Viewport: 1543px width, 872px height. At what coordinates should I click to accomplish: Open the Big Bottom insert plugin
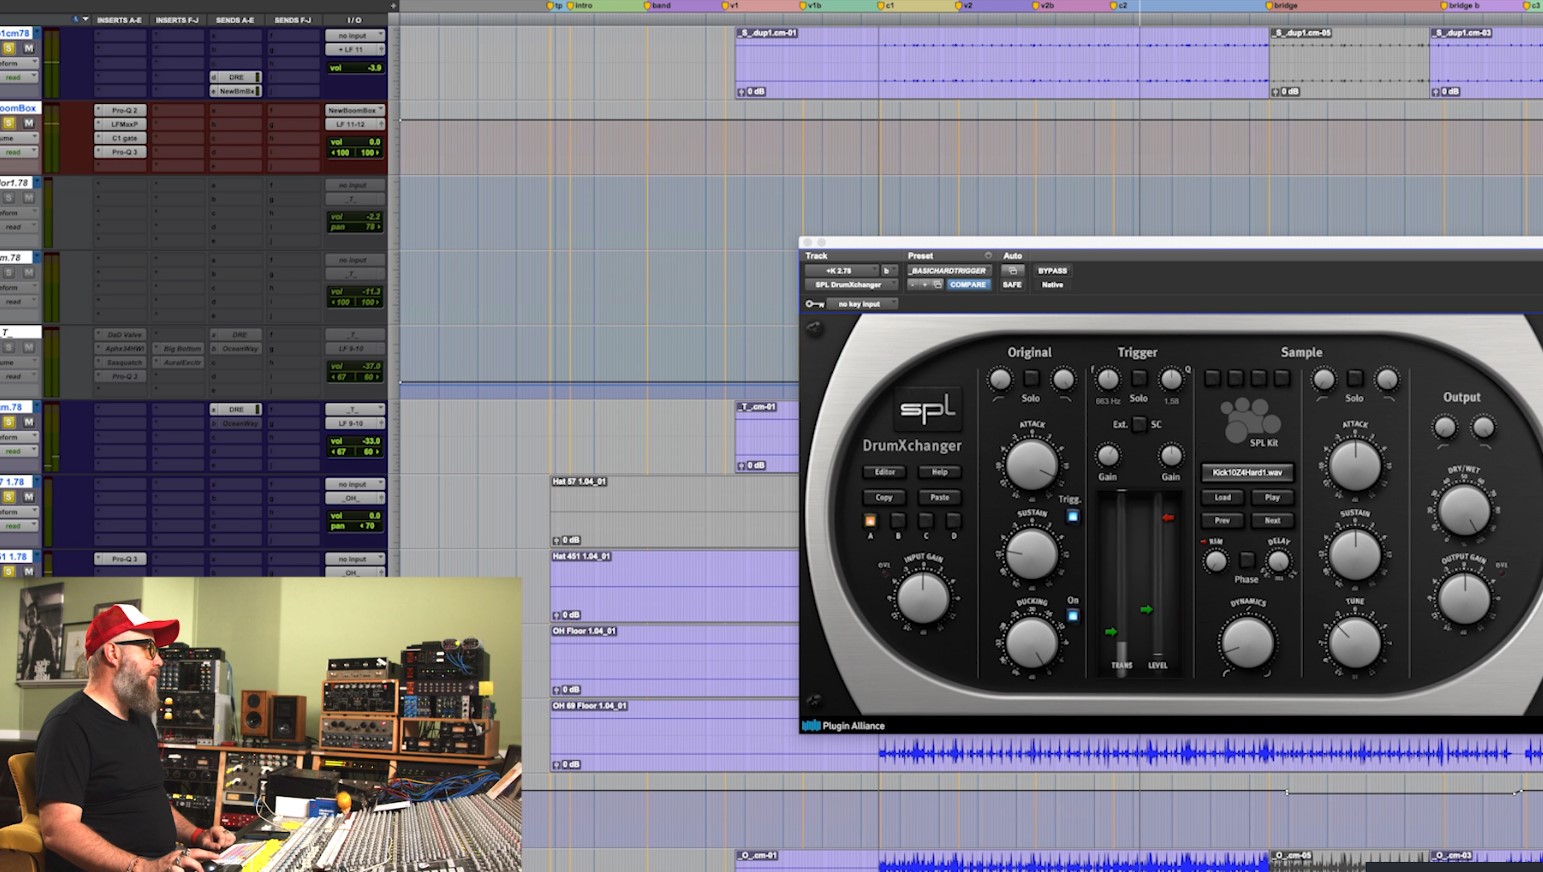(x=178, y=348)
